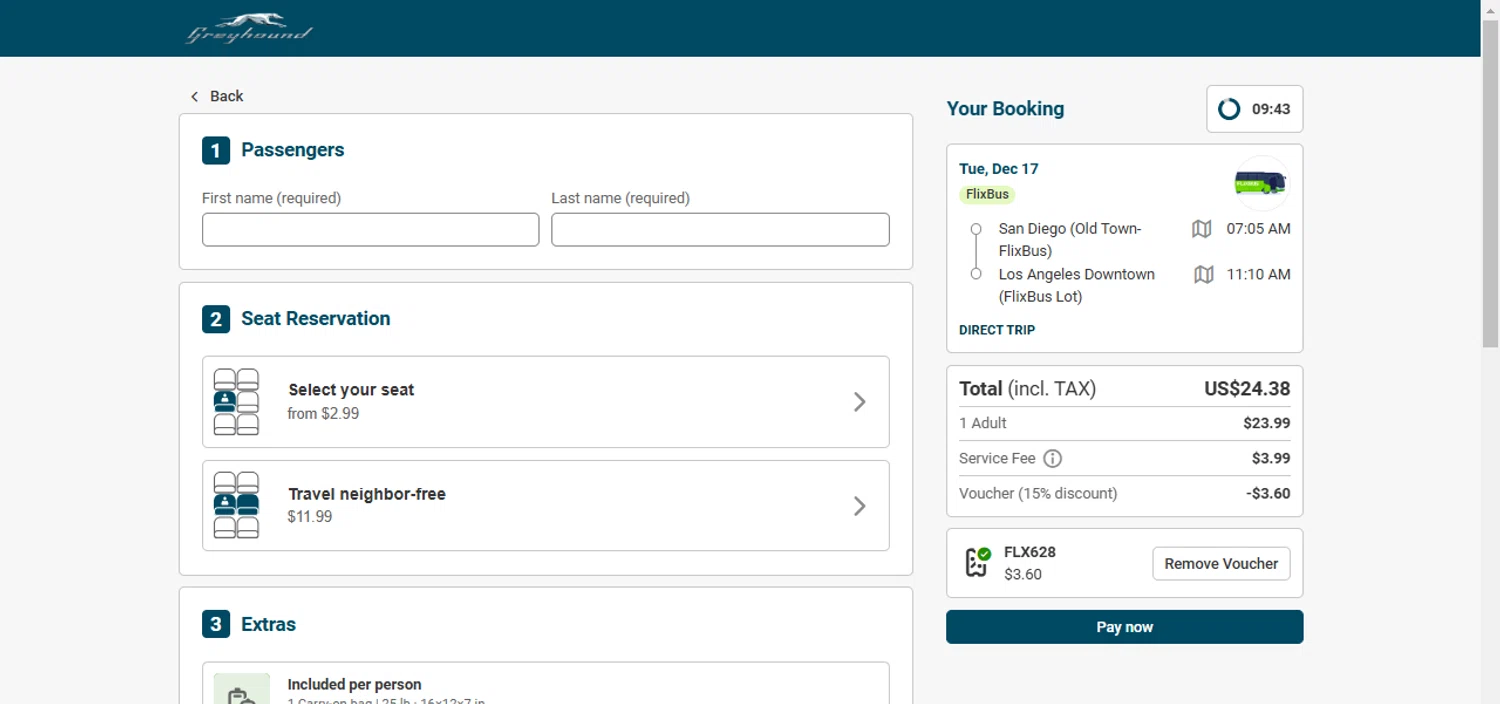Expand Travel neighbor-free chevron arrow
Screen dimensions: 1500x704
point(859,506)
